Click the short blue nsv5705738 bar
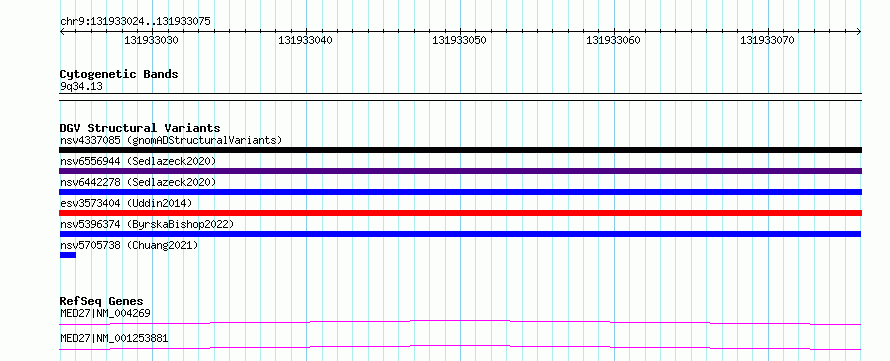The height and width of the screenshot is (361, 890). [x=68, y=255]
